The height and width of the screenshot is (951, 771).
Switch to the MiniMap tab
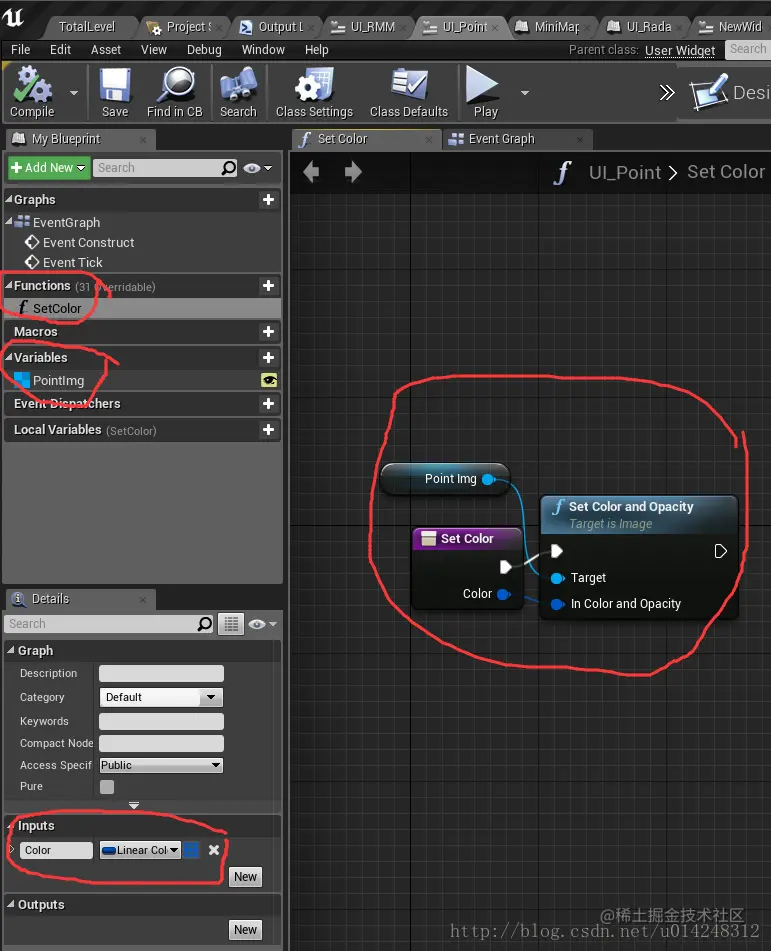tap(556, 27)
